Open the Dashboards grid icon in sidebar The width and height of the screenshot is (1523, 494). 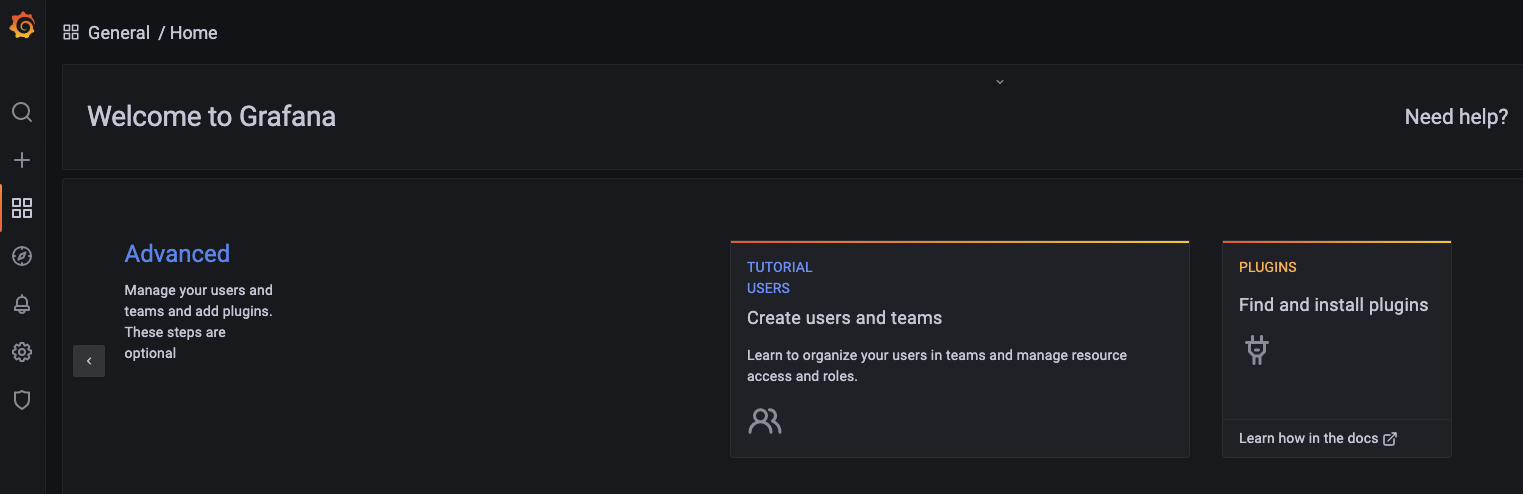point(22,208)
